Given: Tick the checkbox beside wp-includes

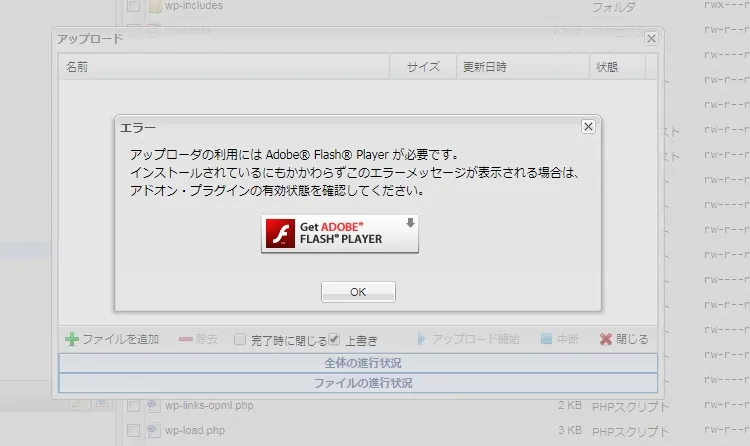Looking at the screenshot, I should (133, 6).
